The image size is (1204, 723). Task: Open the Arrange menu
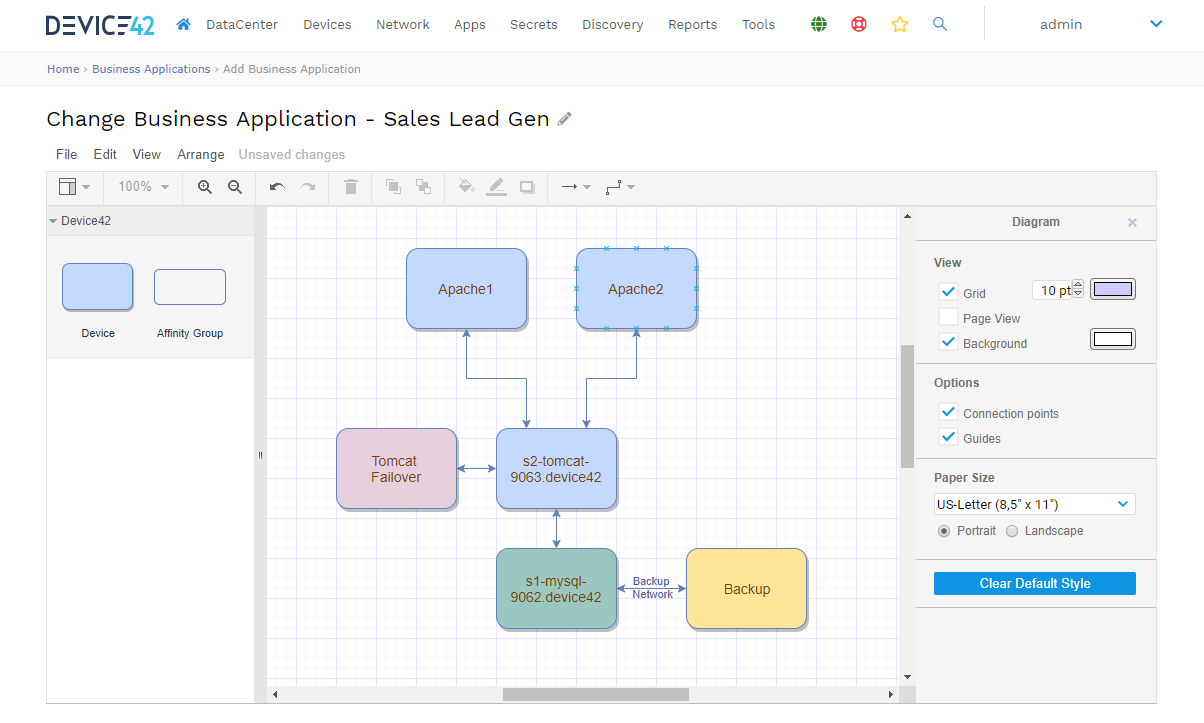[x=200, y=154]
